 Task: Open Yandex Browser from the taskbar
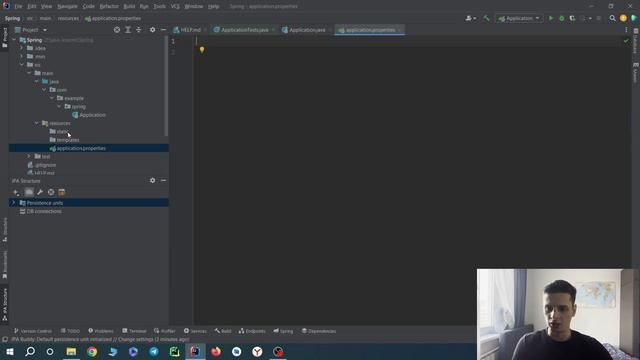pos(257,351)
